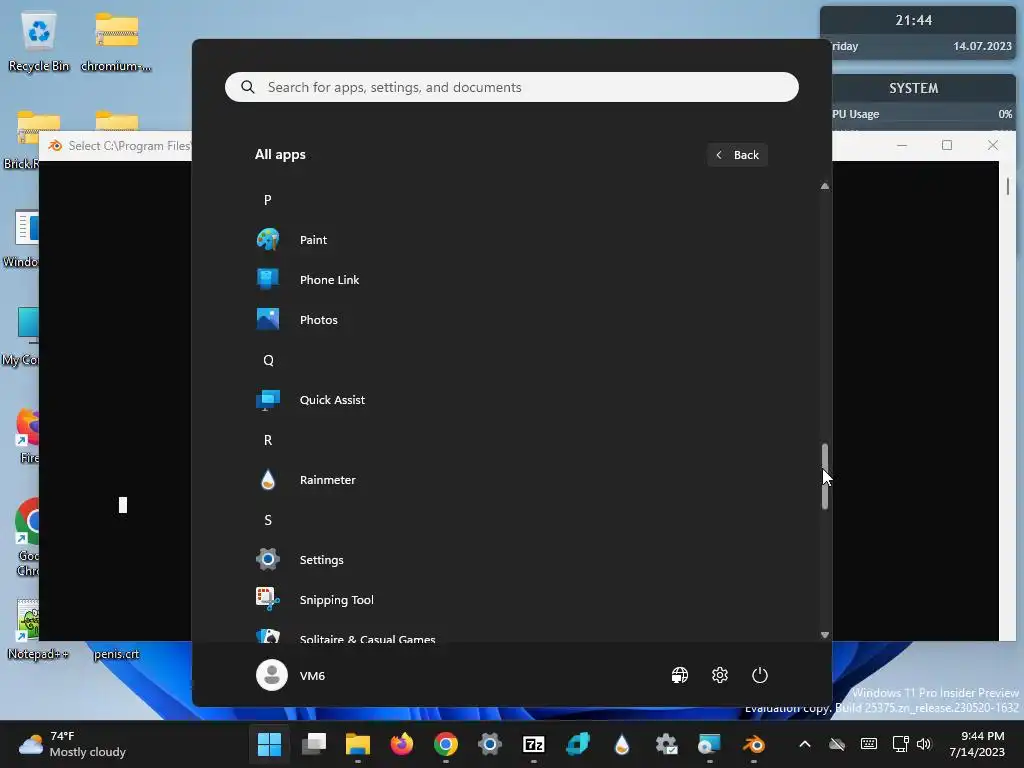Viewport: 1024px width, 768px height.
Task: Click the Start menu scrollbar thumb
Action: click(825, 476)
